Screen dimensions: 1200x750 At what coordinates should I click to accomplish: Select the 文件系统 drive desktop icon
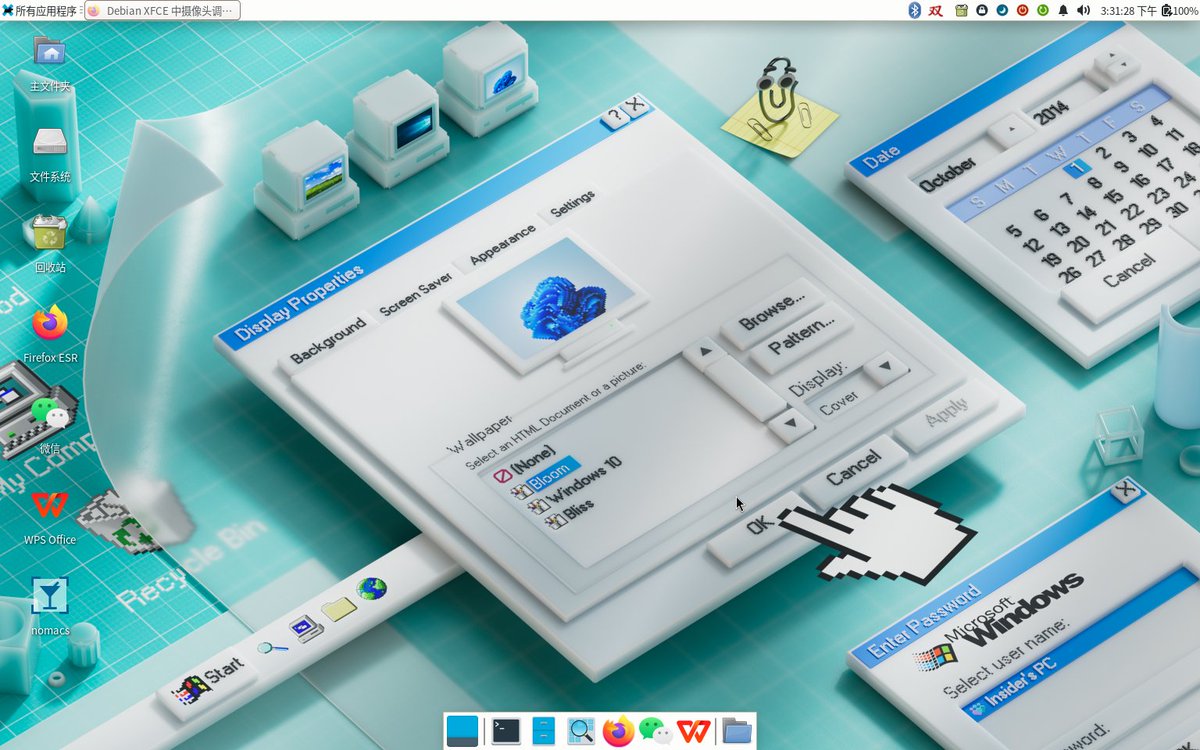(x=50, y=155)
